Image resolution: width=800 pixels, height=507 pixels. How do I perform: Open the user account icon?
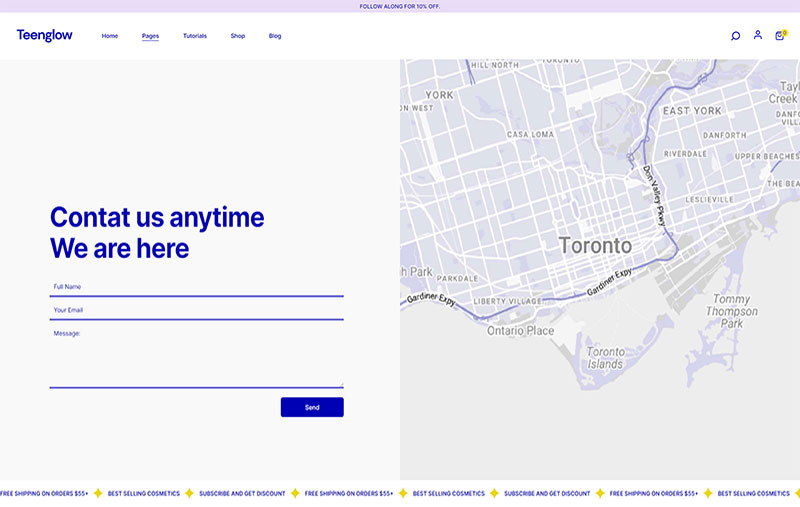point(757,35)
